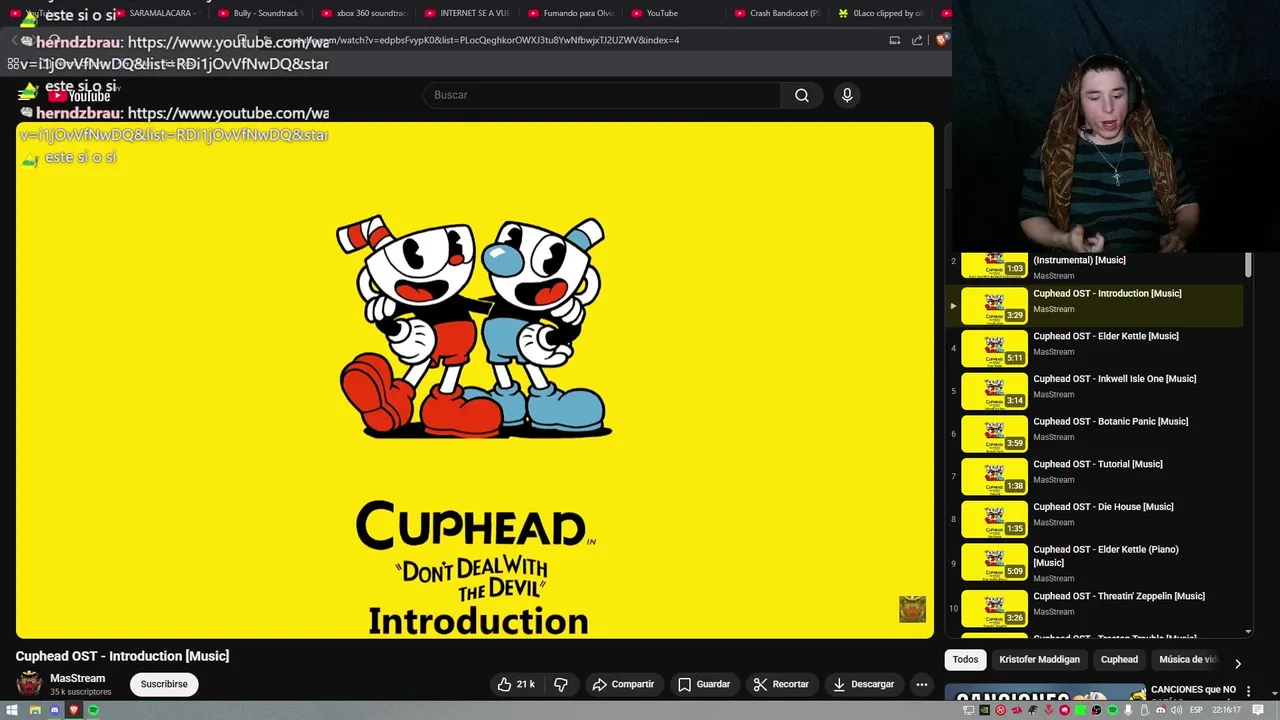Subscribe with the Suscribirse button
This screenshot has height=720, width=1280.
164,684
